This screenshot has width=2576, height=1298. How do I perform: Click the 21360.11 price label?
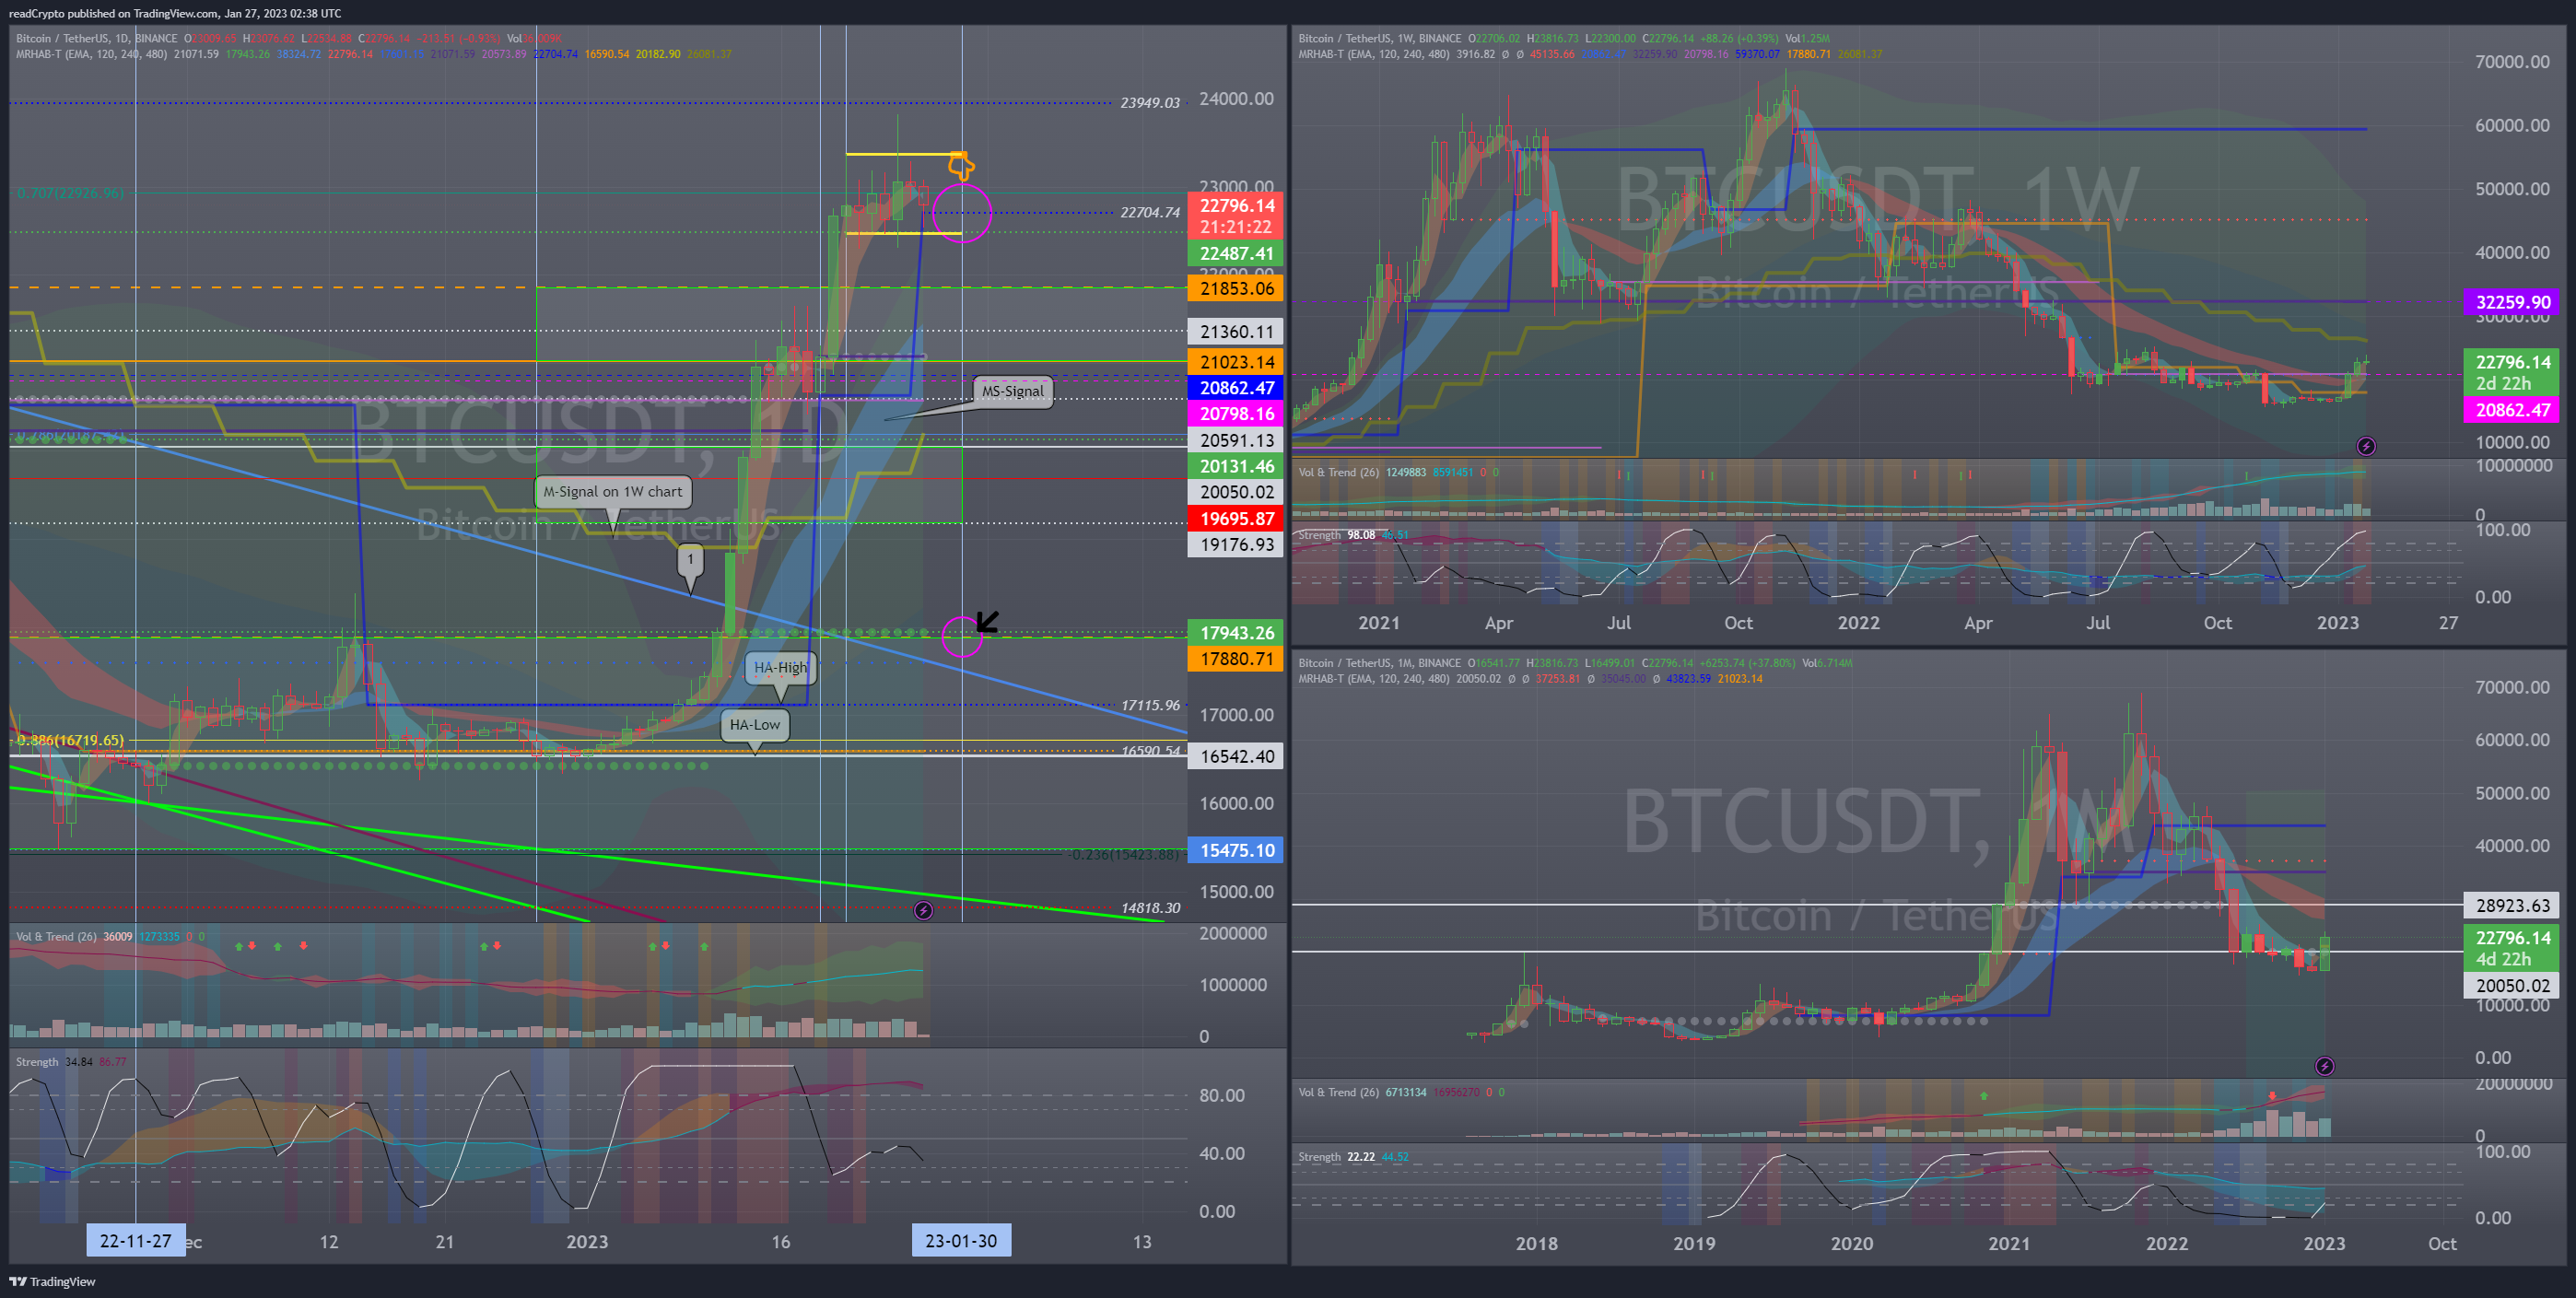tap(1236, 332)
